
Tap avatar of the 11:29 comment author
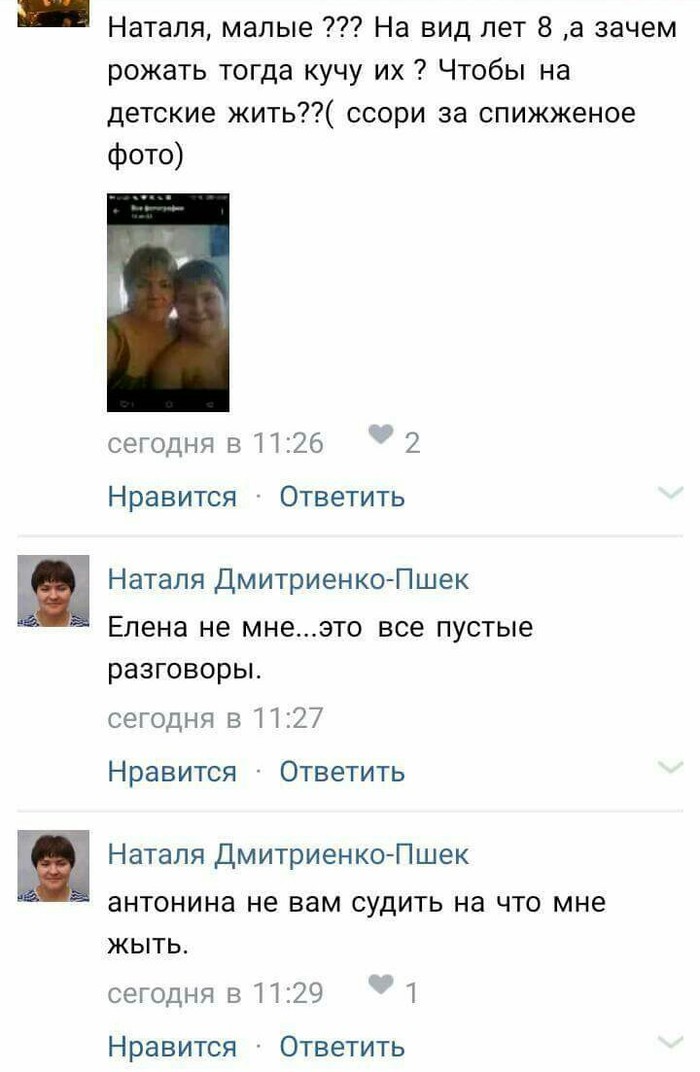[53, 866]
